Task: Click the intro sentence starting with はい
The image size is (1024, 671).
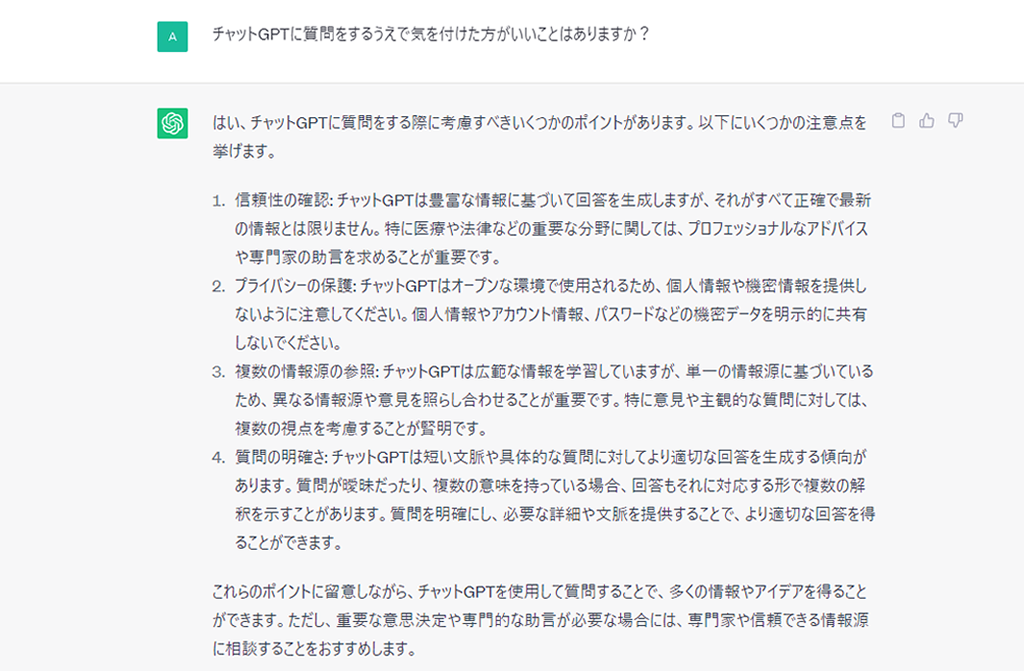Action: [x=540, y=122]
